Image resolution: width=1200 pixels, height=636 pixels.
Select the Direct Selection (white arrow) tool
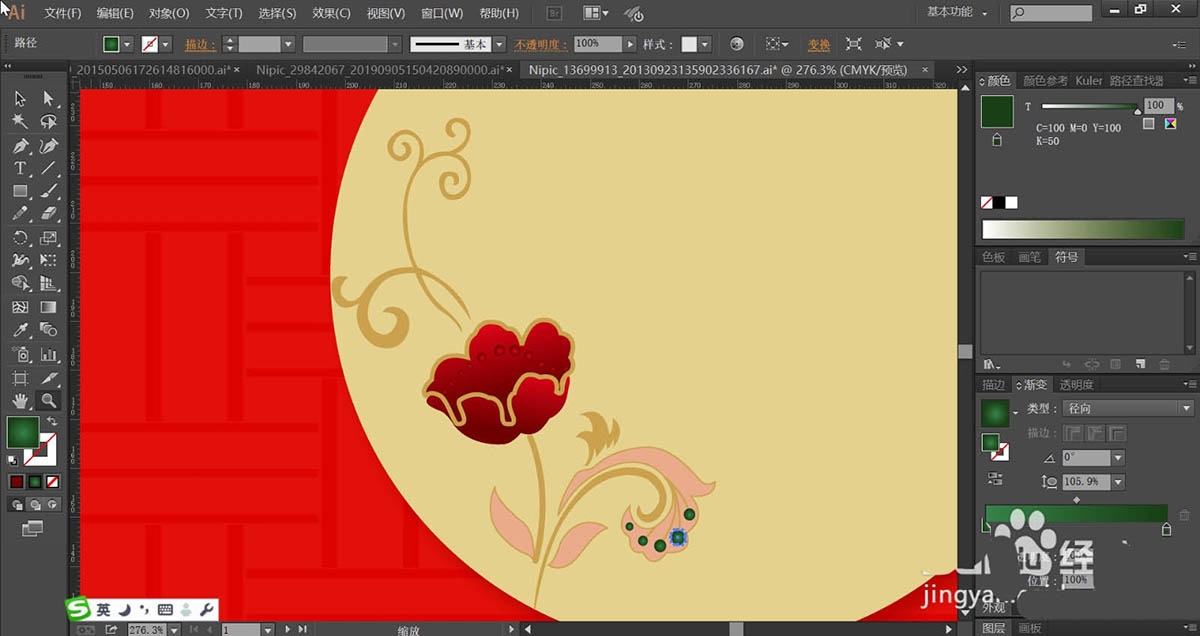pos(48,98)
